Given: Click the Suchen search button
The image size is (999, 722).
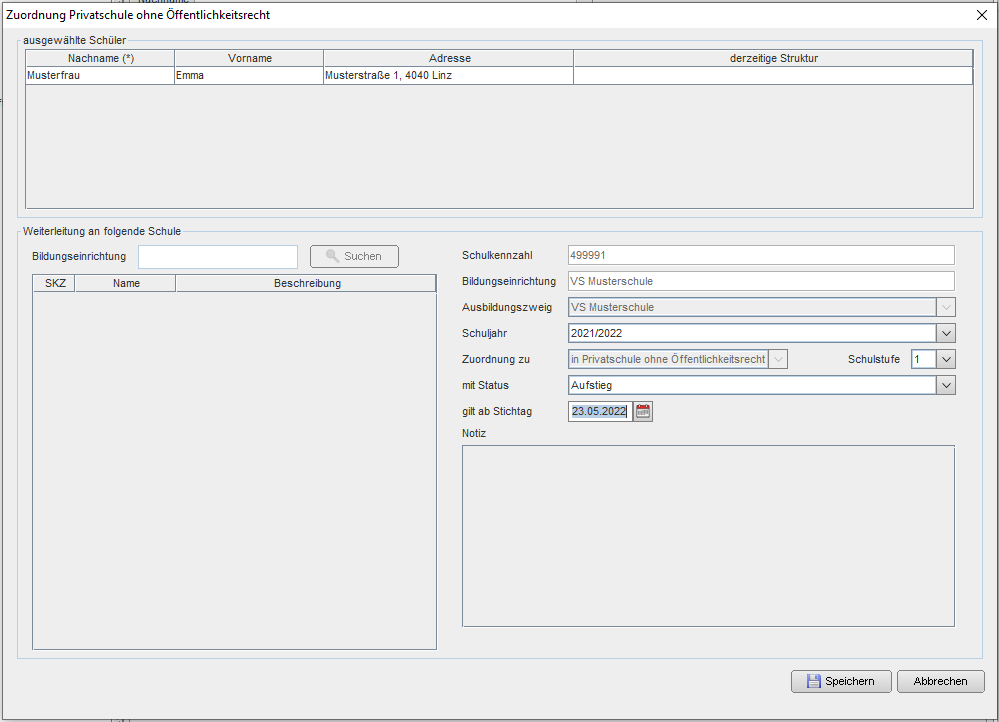Looking at the screenshot, I should [354, 256].
